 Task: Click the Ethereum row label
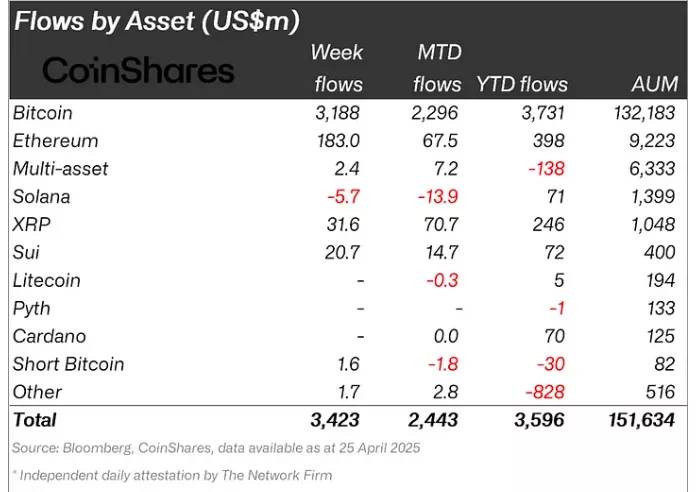55,141
